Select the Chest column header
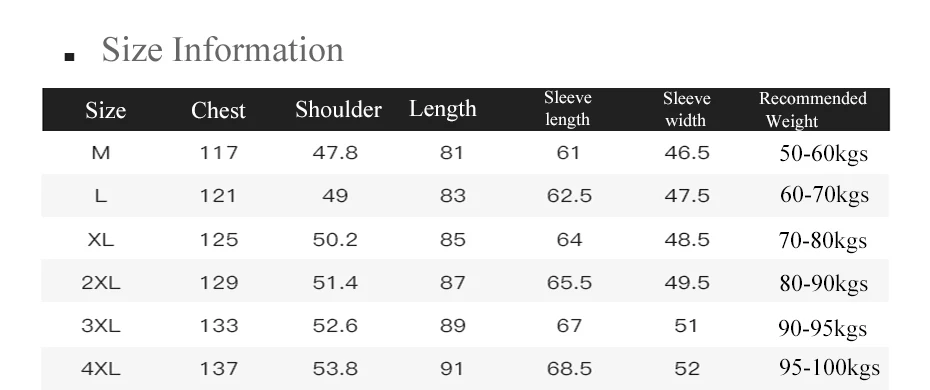930x390 pixels. (218, 110)
